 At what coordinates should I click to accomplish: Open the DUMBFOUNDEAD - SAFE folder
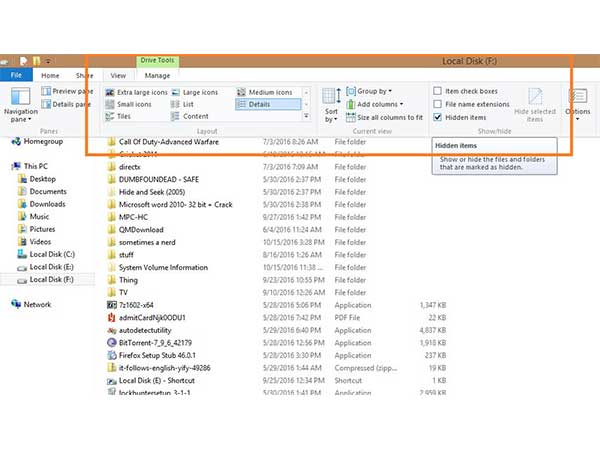[160, 179]
